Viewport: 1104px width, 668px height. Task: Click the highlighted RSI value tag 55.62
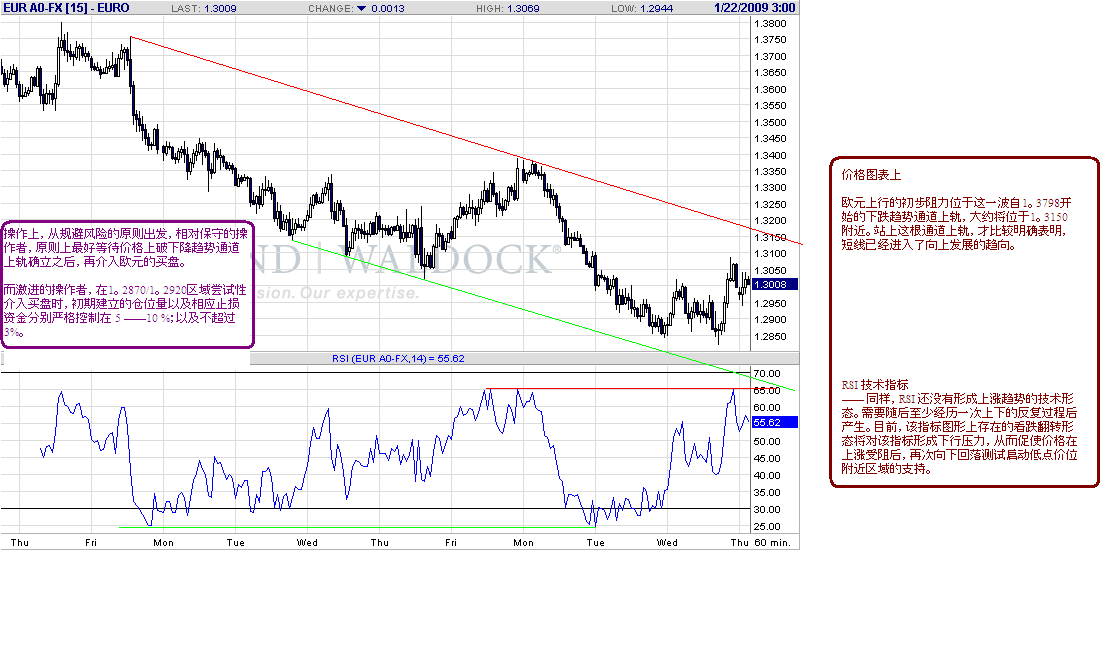click(x=774, y=422)
